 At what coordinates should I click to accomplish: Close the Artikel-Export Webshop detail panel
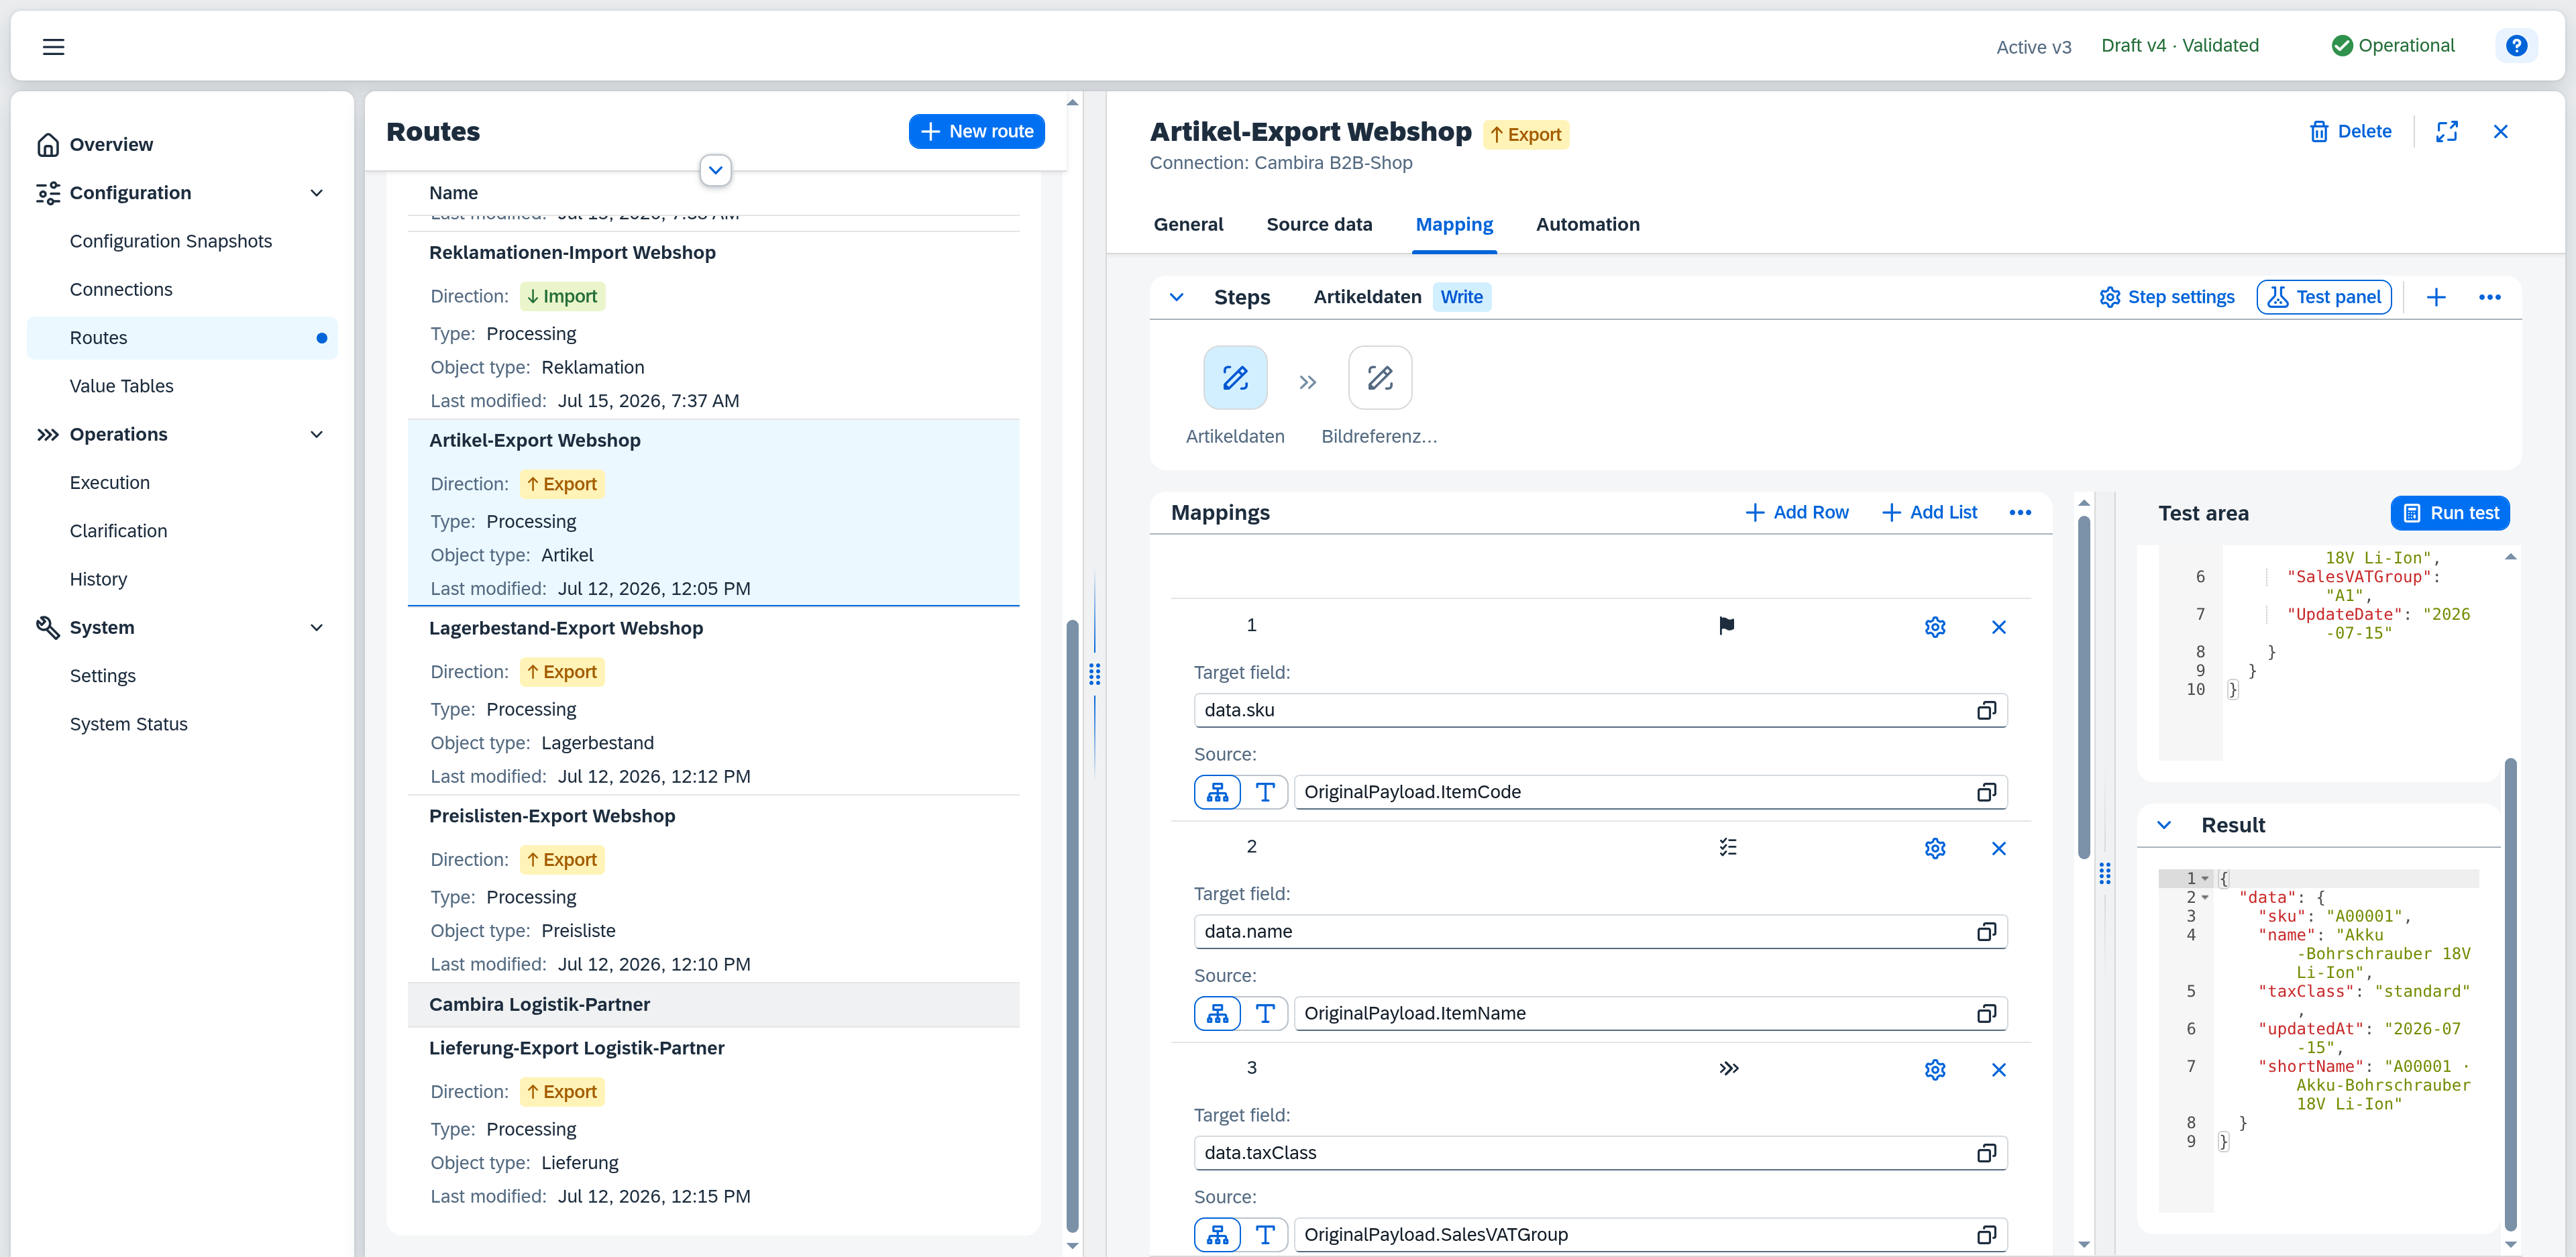point(2500,131)
